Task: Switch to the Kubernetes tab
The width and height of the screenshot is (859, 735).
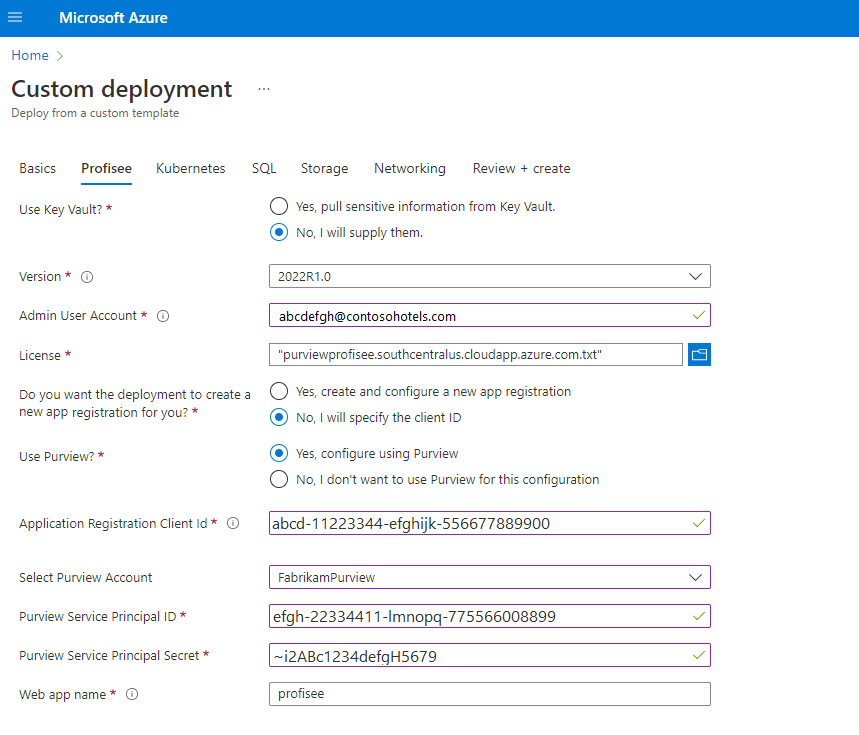Action: [191, 169]
